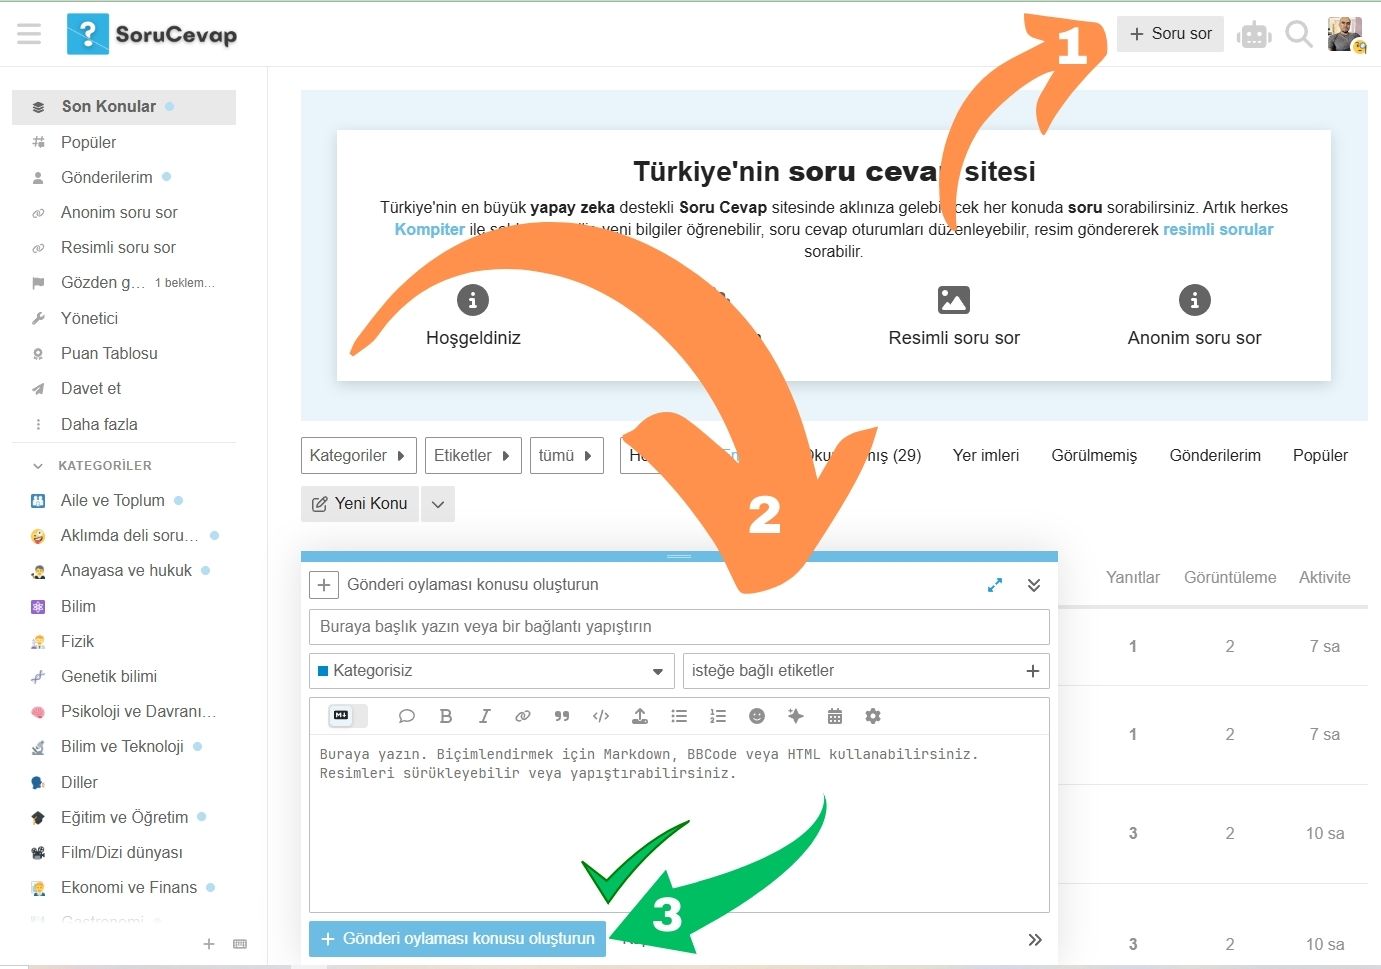Click the SoruCevap site logo
The height and width of the screenshot is (969, 1381).
click(x=152, y=34)
